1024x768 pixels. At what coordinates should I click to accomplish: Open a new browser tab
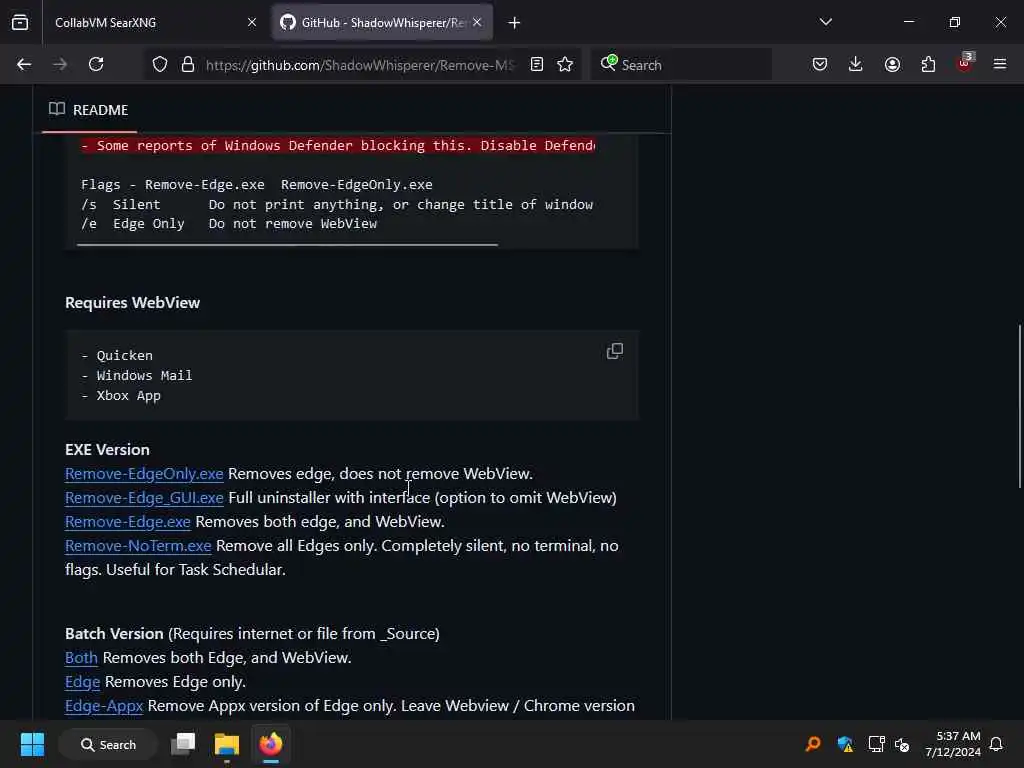(x=515, y=23)
